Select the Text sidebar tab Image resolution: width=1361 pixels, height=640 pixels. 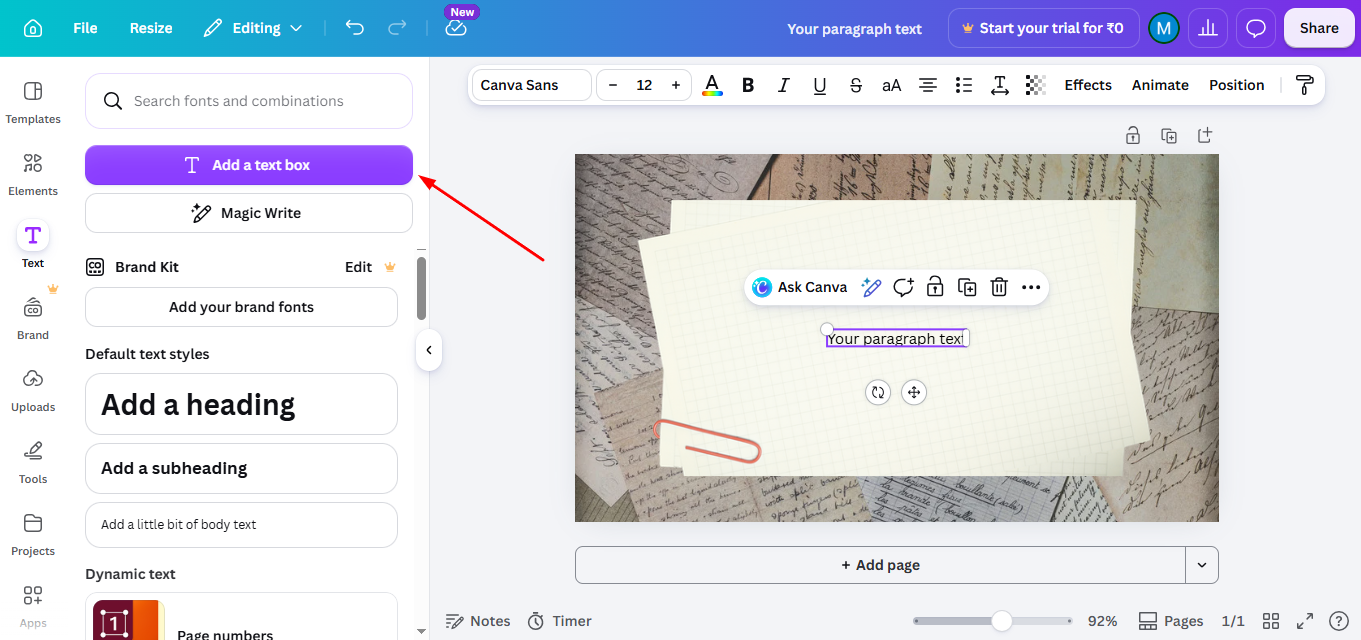coord(33,246)
